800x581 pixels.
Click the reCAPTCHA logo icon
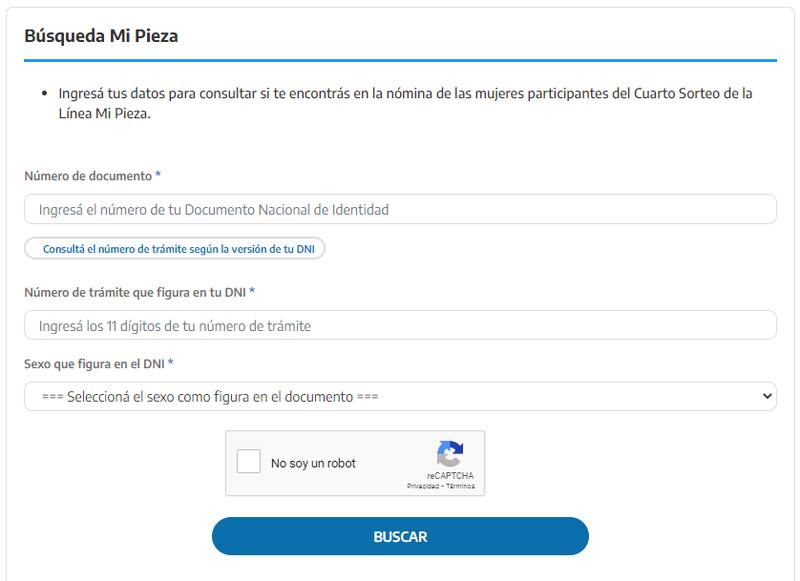tap(450, 454)
